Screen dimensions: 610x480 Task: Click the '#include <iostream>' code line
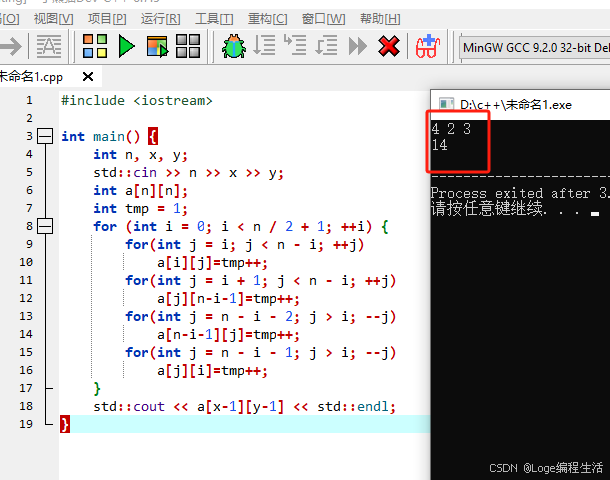pos(137,101)
